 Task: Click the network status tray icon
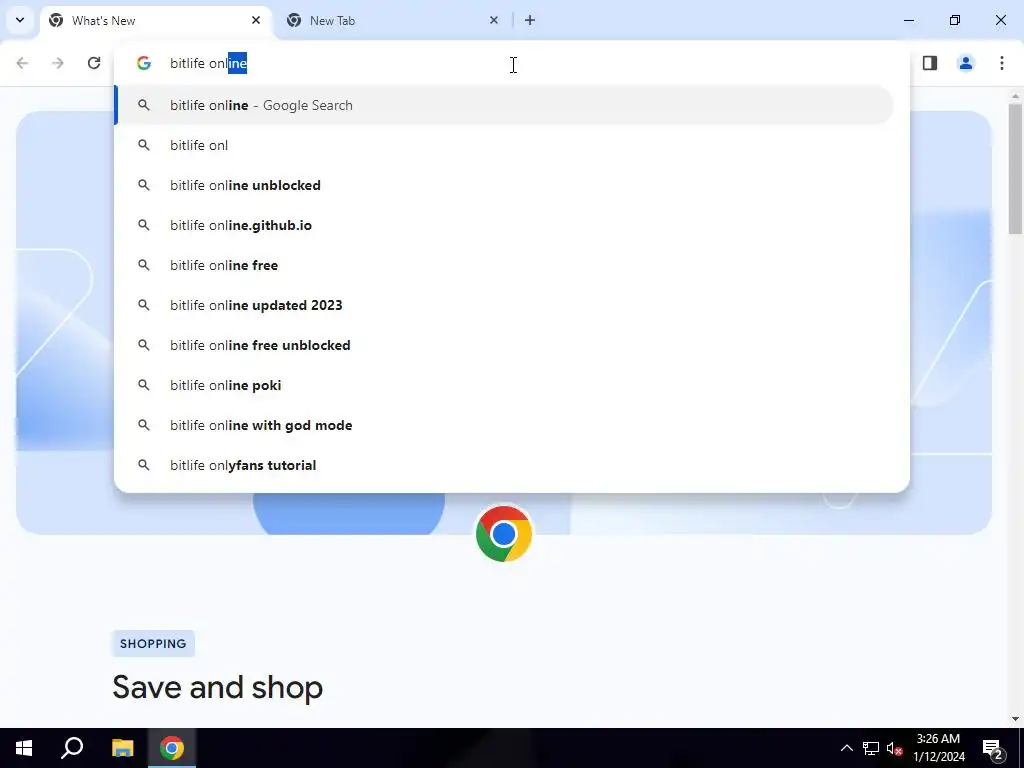tap(871, 748)
